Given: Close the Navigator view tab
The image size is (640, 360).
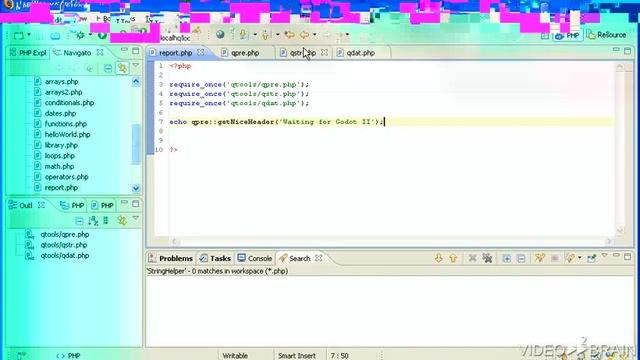Looking at the screenshot, I should coord(100,53).
